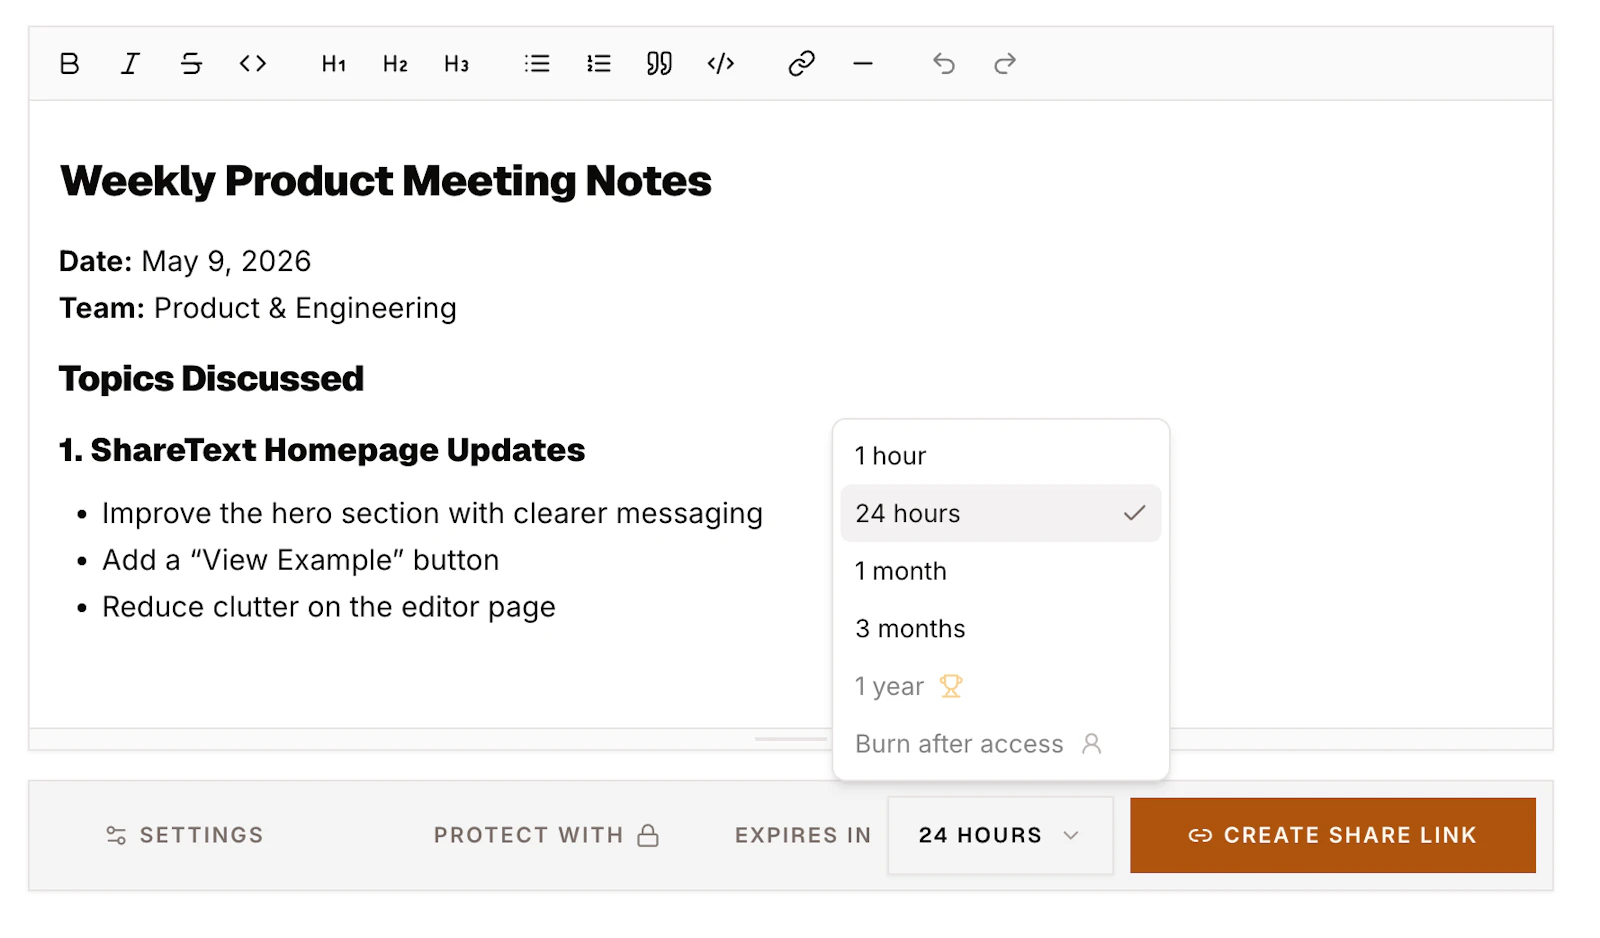Viewport: 1600px width, 938px height.
Task: Select the 24 hours expiry option
Action: (x=1000, y=513)
